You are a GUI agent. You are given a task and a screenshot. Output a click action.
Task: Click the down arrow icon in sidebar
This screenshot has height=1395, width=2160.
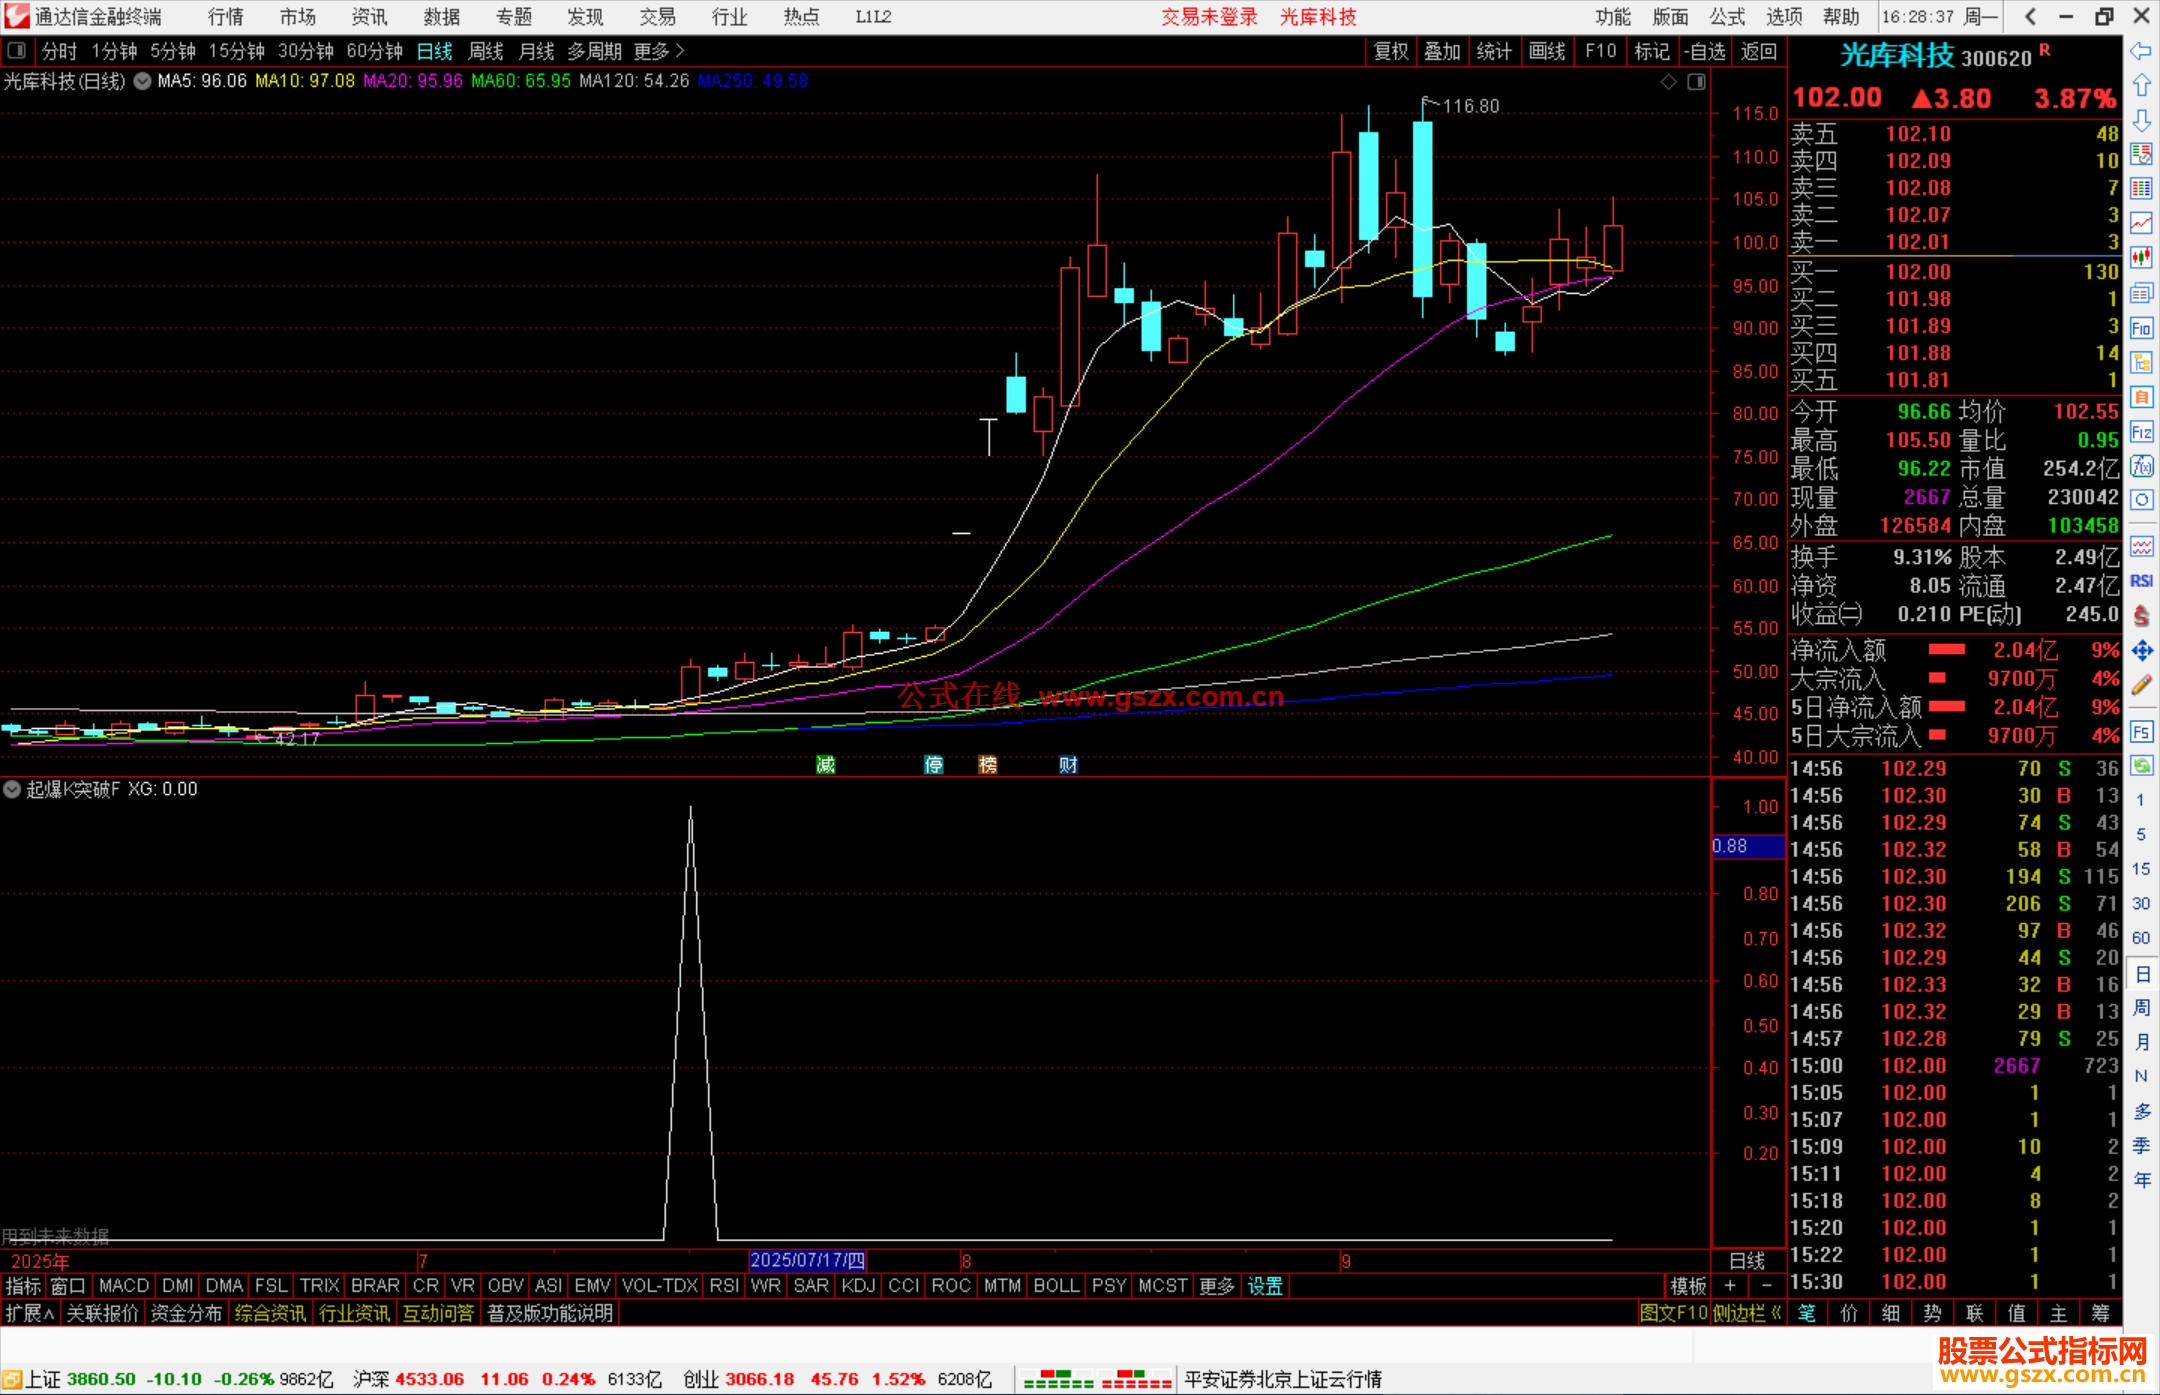tap(2141, 120)
